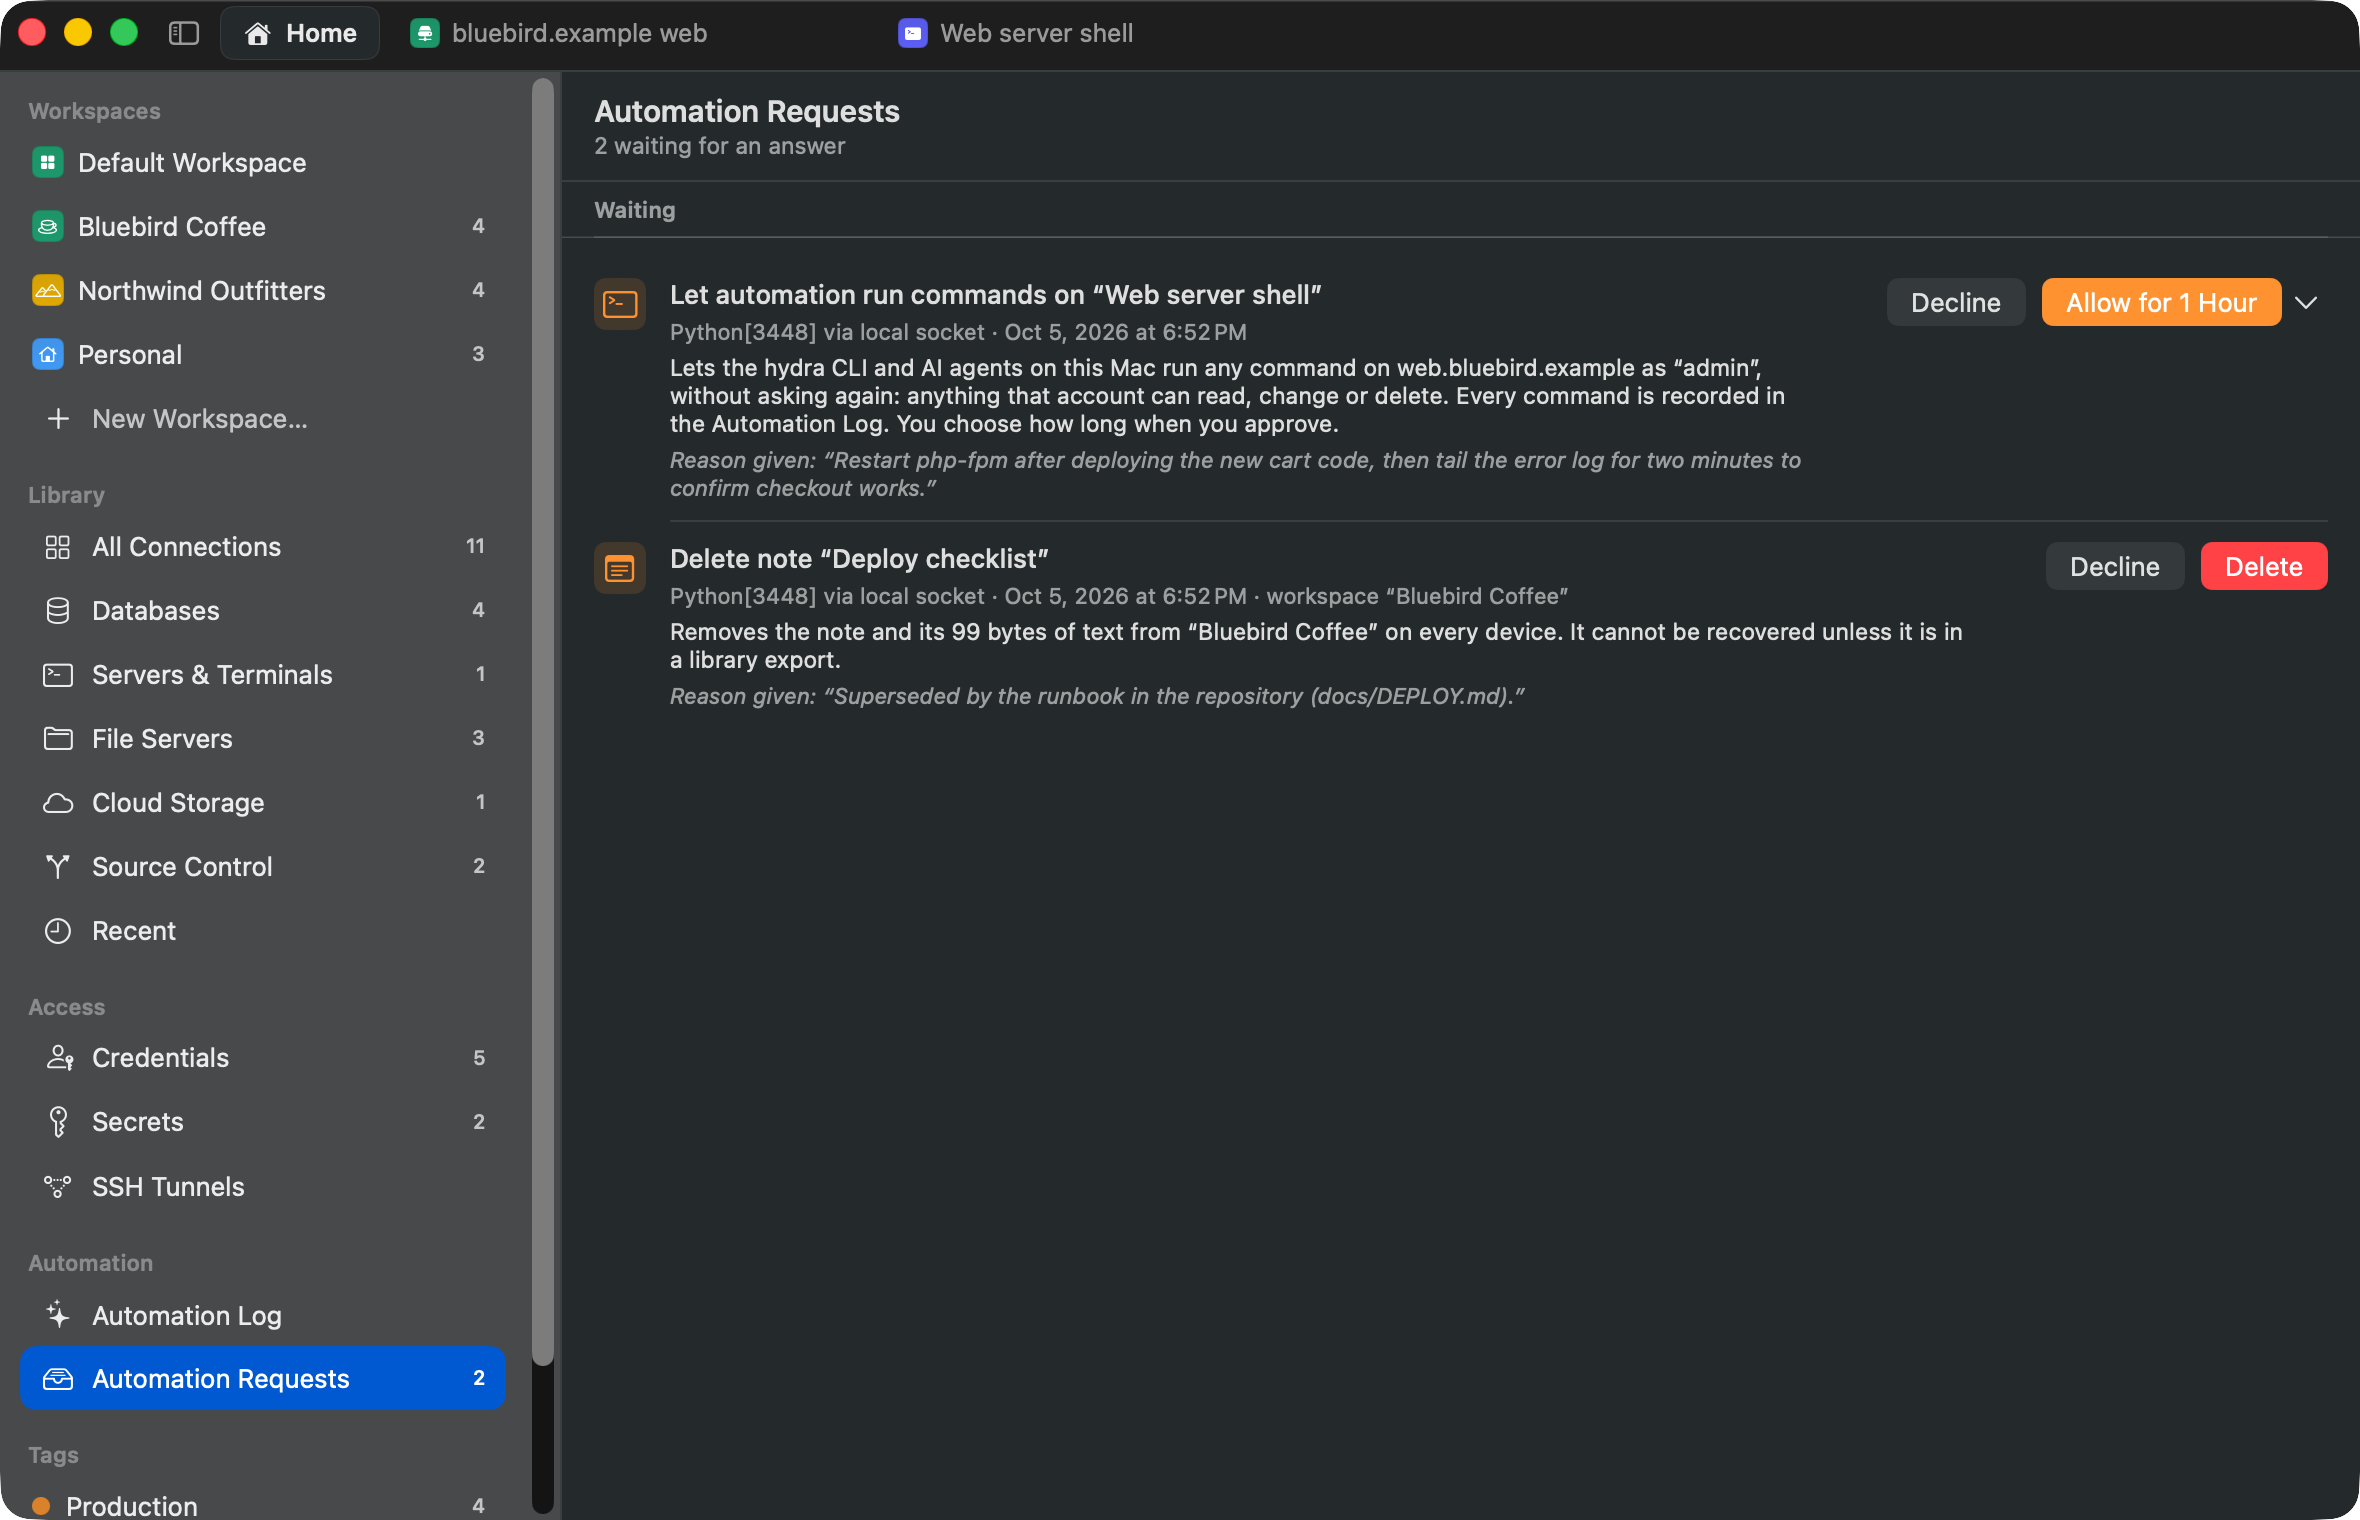Click the "2 waiting for an answer" subtitle
The width and height of the screenshot is (2360, 1520).
(719, 146)
